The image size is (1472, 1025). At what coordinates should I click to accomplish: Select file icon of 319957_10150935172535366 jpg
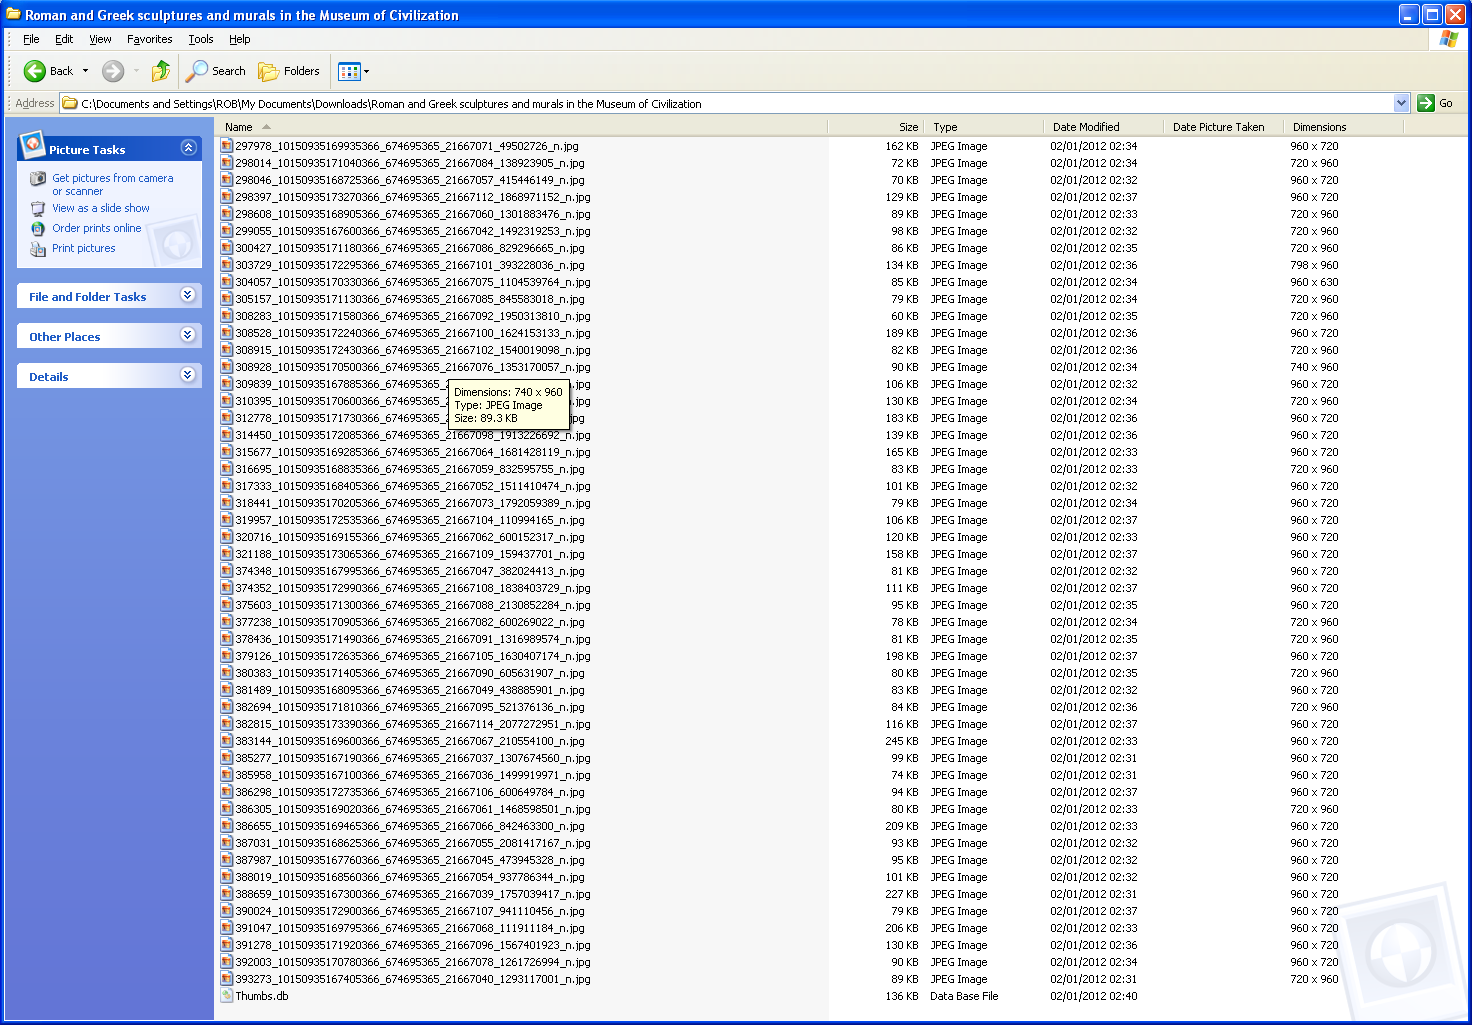227,520
